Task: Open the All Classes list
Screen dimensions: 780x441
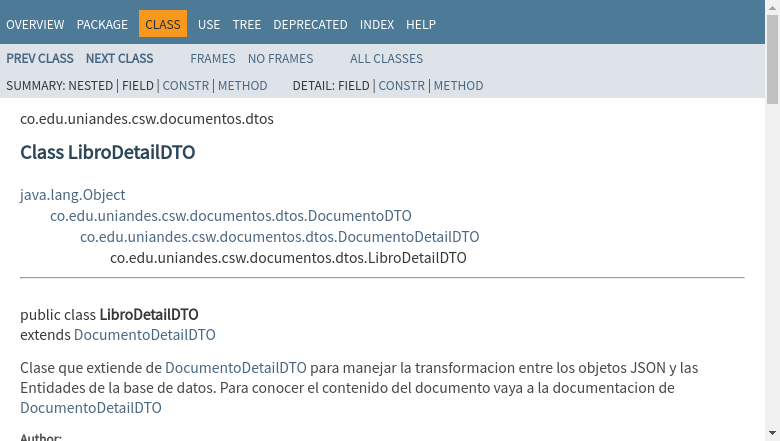Action: point(386,59)
